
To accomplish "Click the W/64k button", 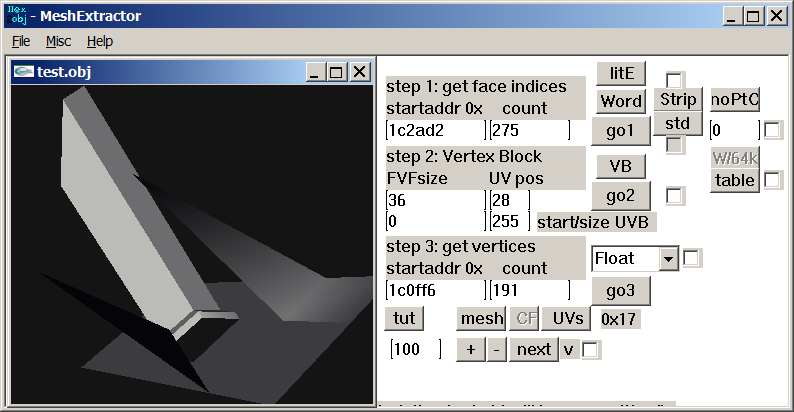I will [735, 158].
